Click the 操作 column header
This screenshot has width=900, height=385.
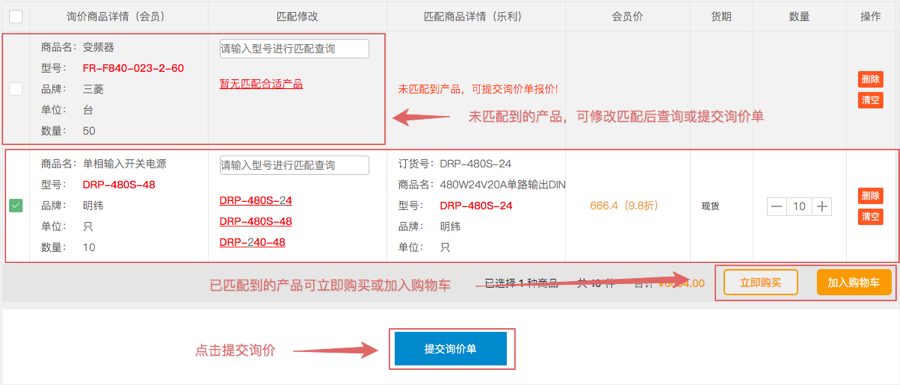coord(870,17)
